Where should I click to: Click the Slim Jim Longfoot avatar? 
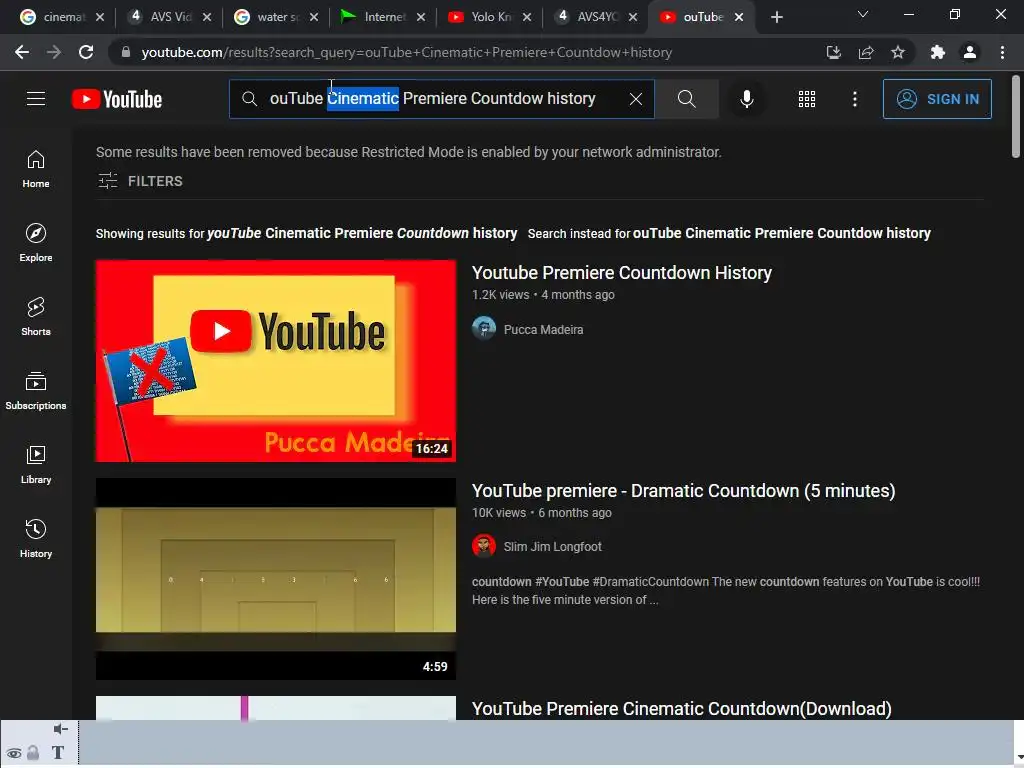(x=484, y=546)
